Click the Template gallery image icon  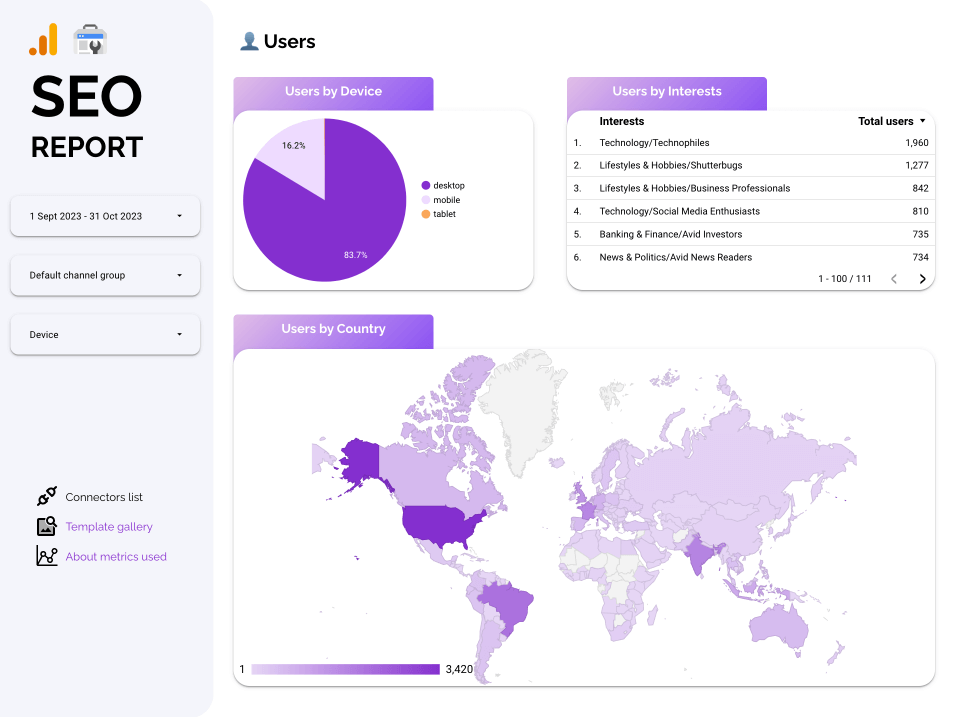(46, 526)
